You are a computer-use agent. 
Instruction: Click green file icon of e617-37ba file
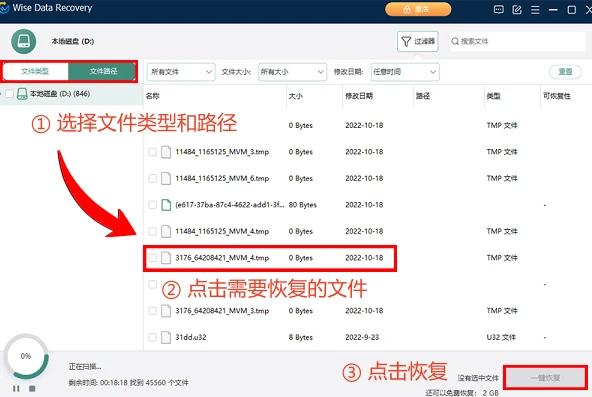tap(166, 205)
